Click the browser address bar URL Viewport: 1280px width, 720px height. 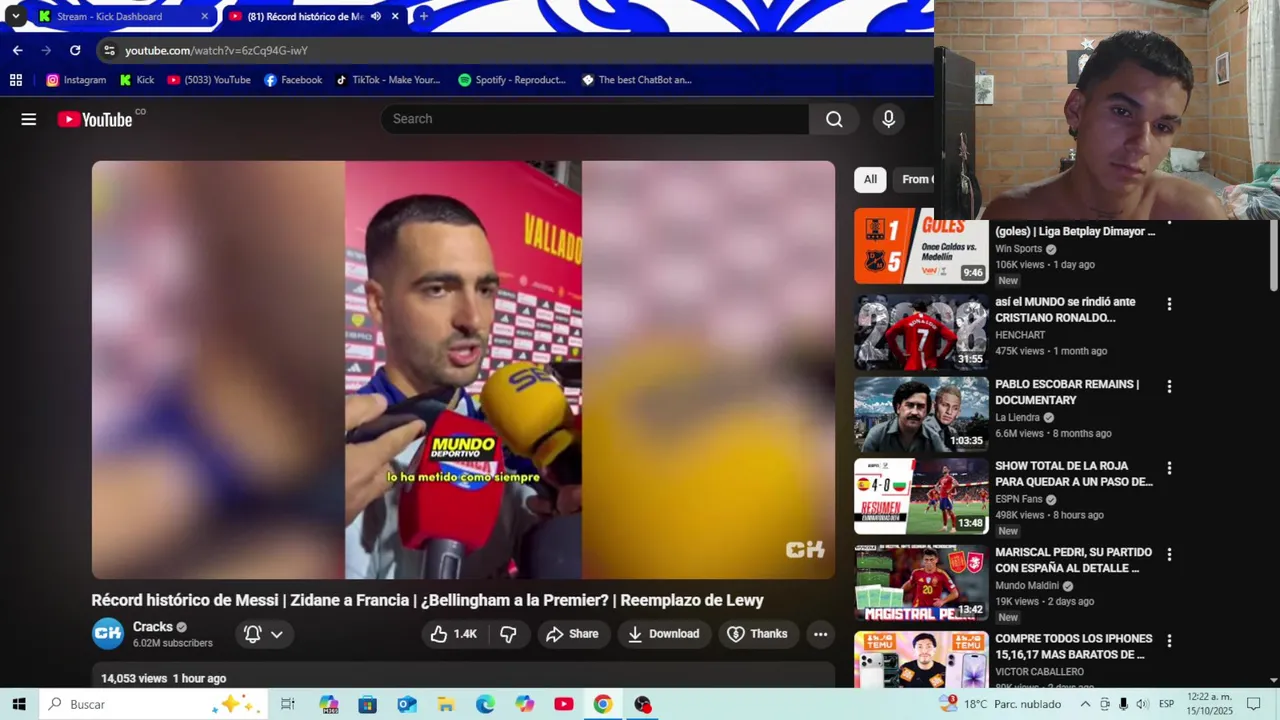(x=216, y=50)
